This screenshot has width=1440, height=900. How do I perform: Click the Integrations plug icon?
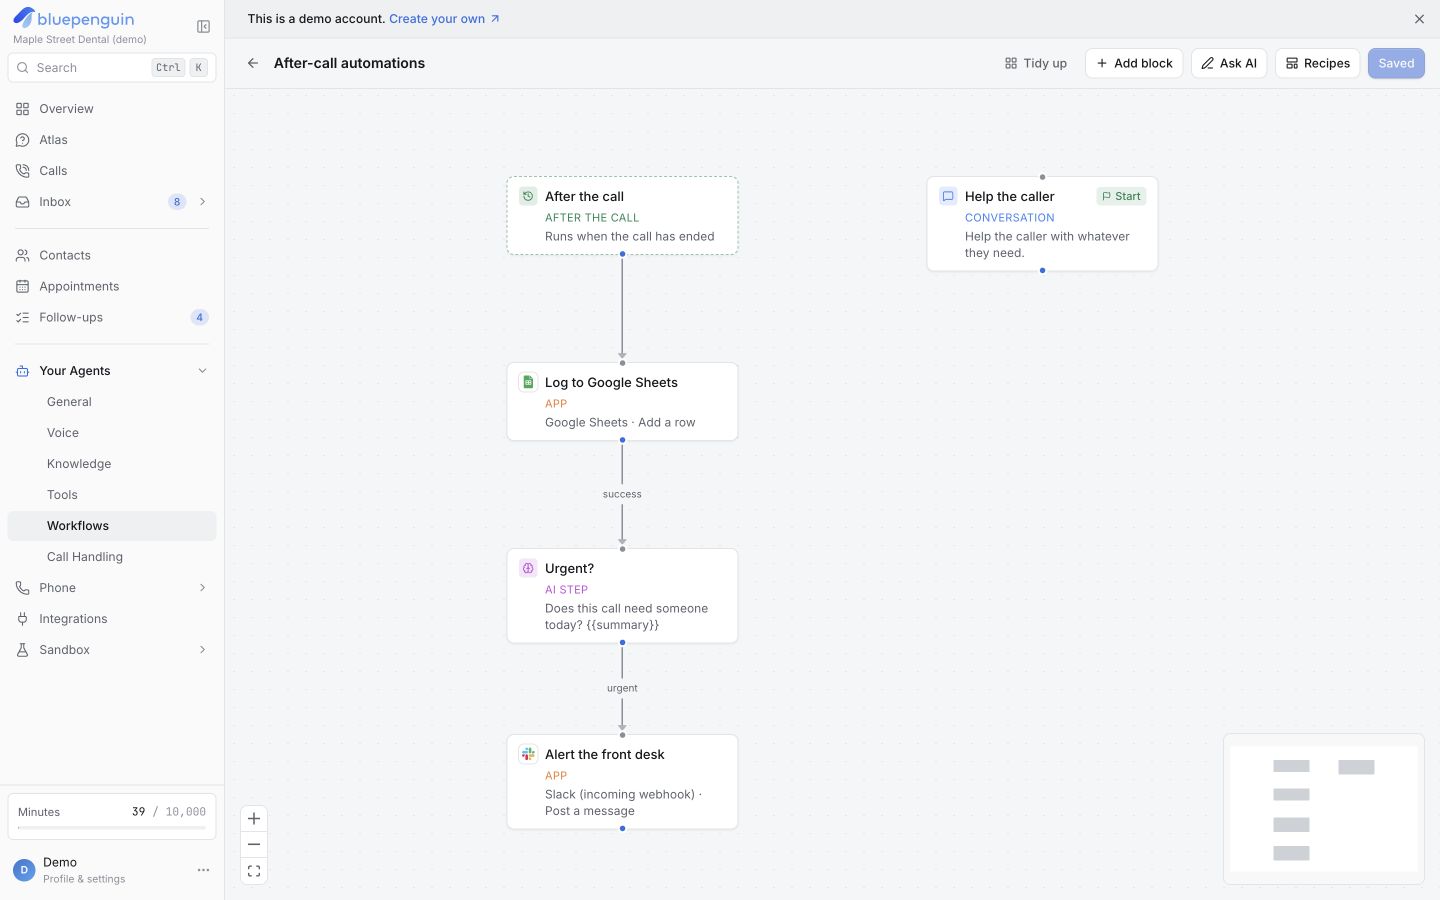tap(22, 619)
